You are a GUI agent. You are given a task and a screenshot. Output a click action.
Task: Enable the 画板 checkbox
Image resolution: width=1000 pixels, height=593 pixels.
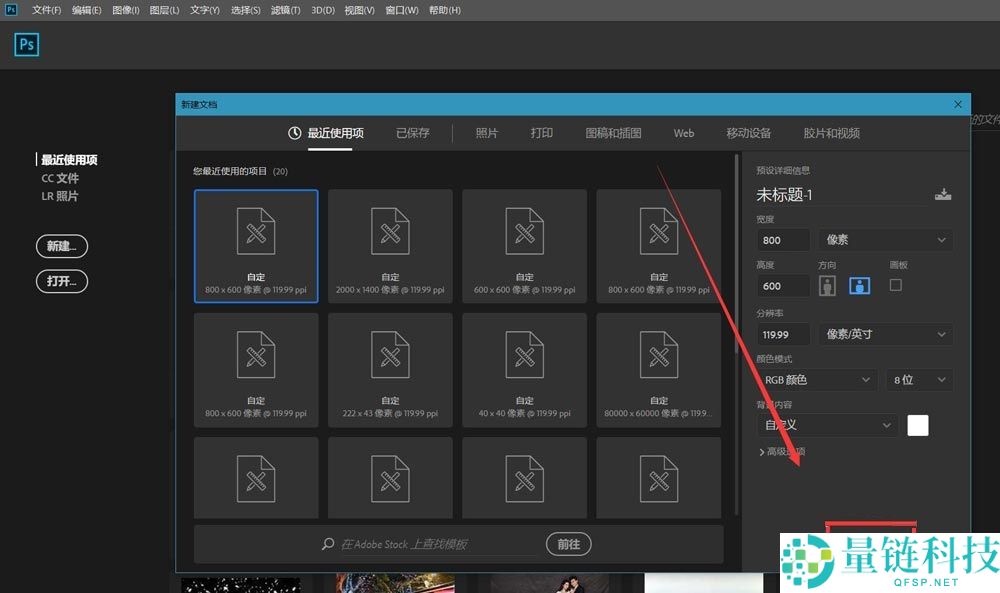point(896,285)
